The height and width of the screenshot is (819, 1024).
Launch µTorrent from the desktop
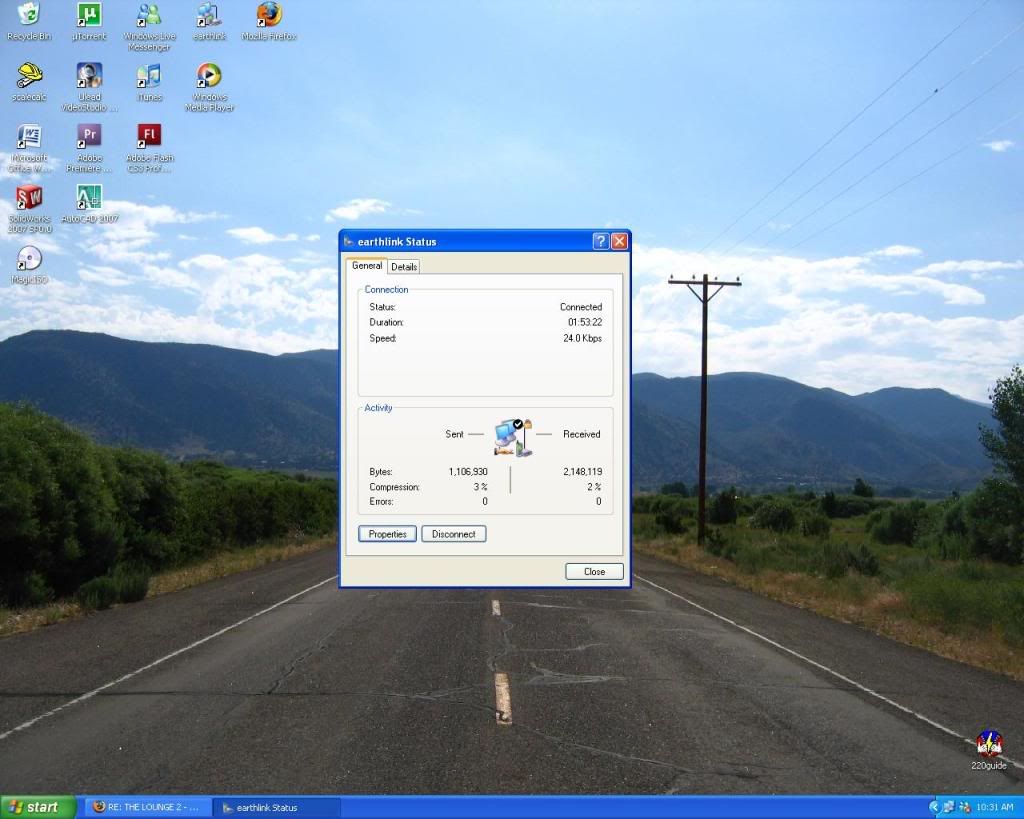[89, 16]
